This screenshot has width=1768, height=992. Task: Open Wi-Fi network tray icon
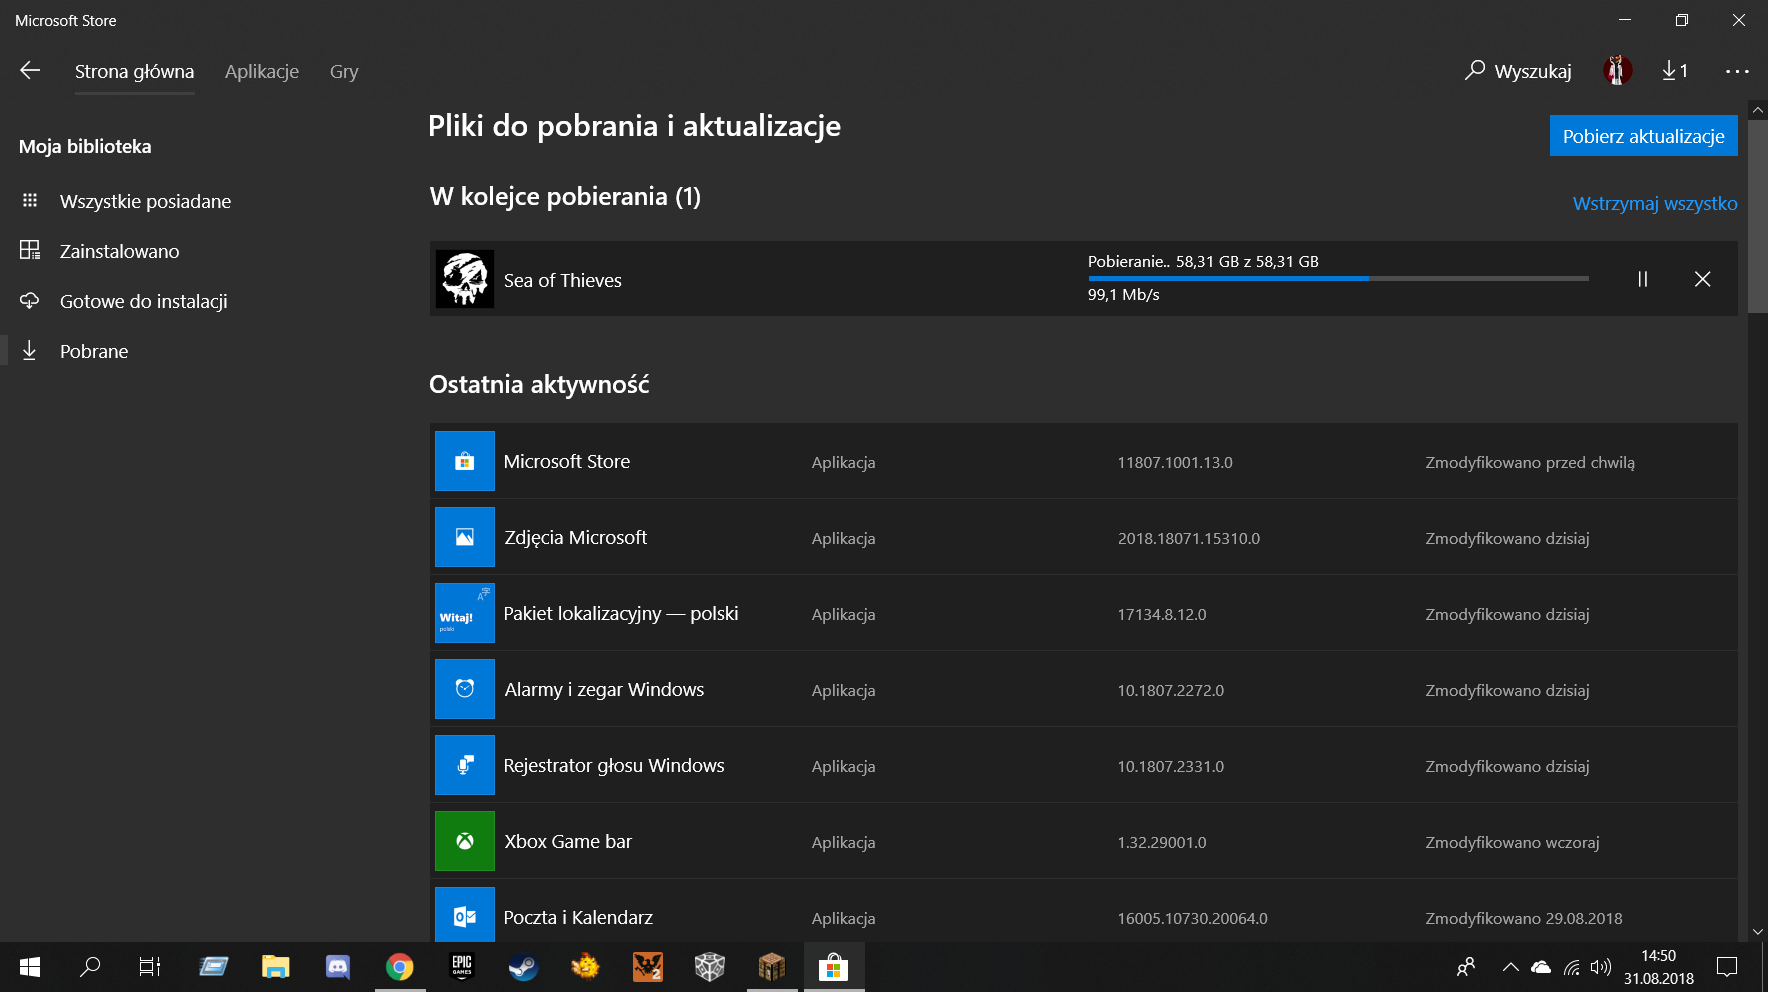click(x=1572, y=967)
